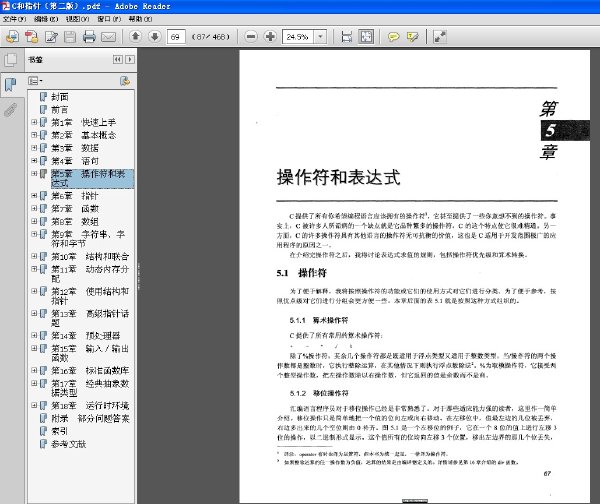
Task: Zoom in with the plus button
Action: (x=270, y=36)
